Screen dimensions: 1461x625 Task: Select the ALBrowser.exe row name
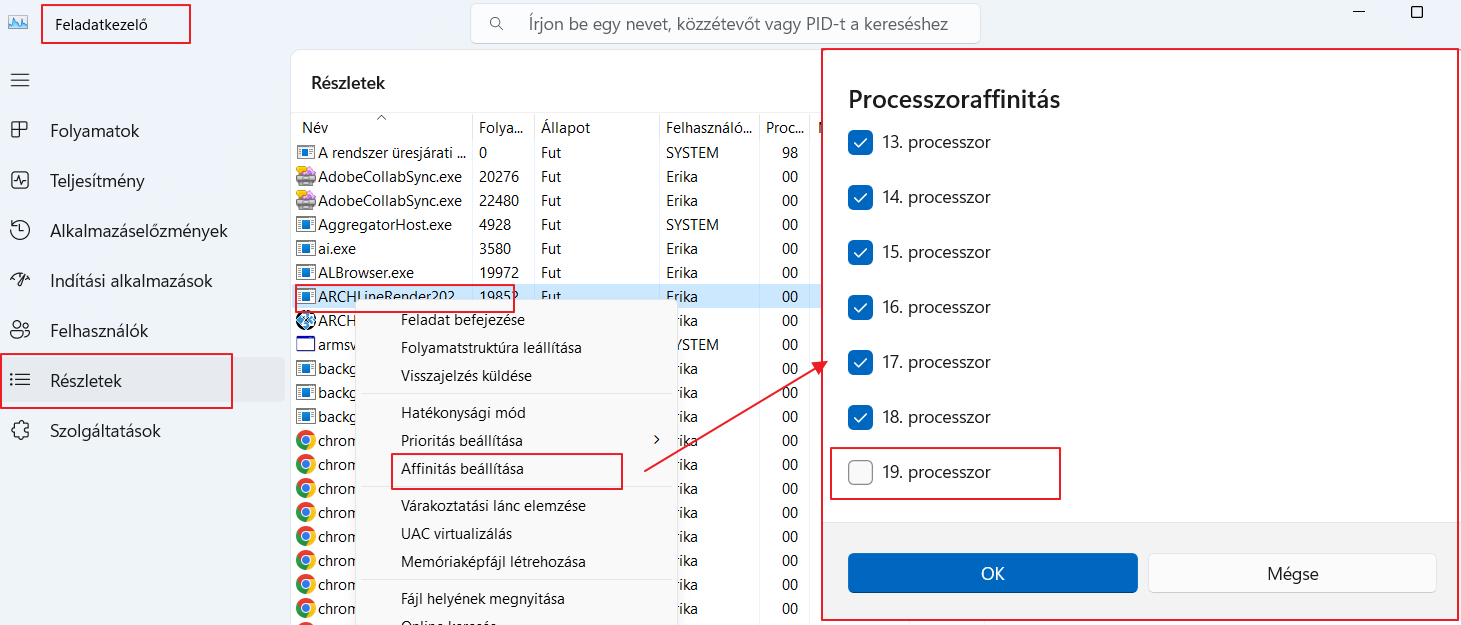coord(366,273)
